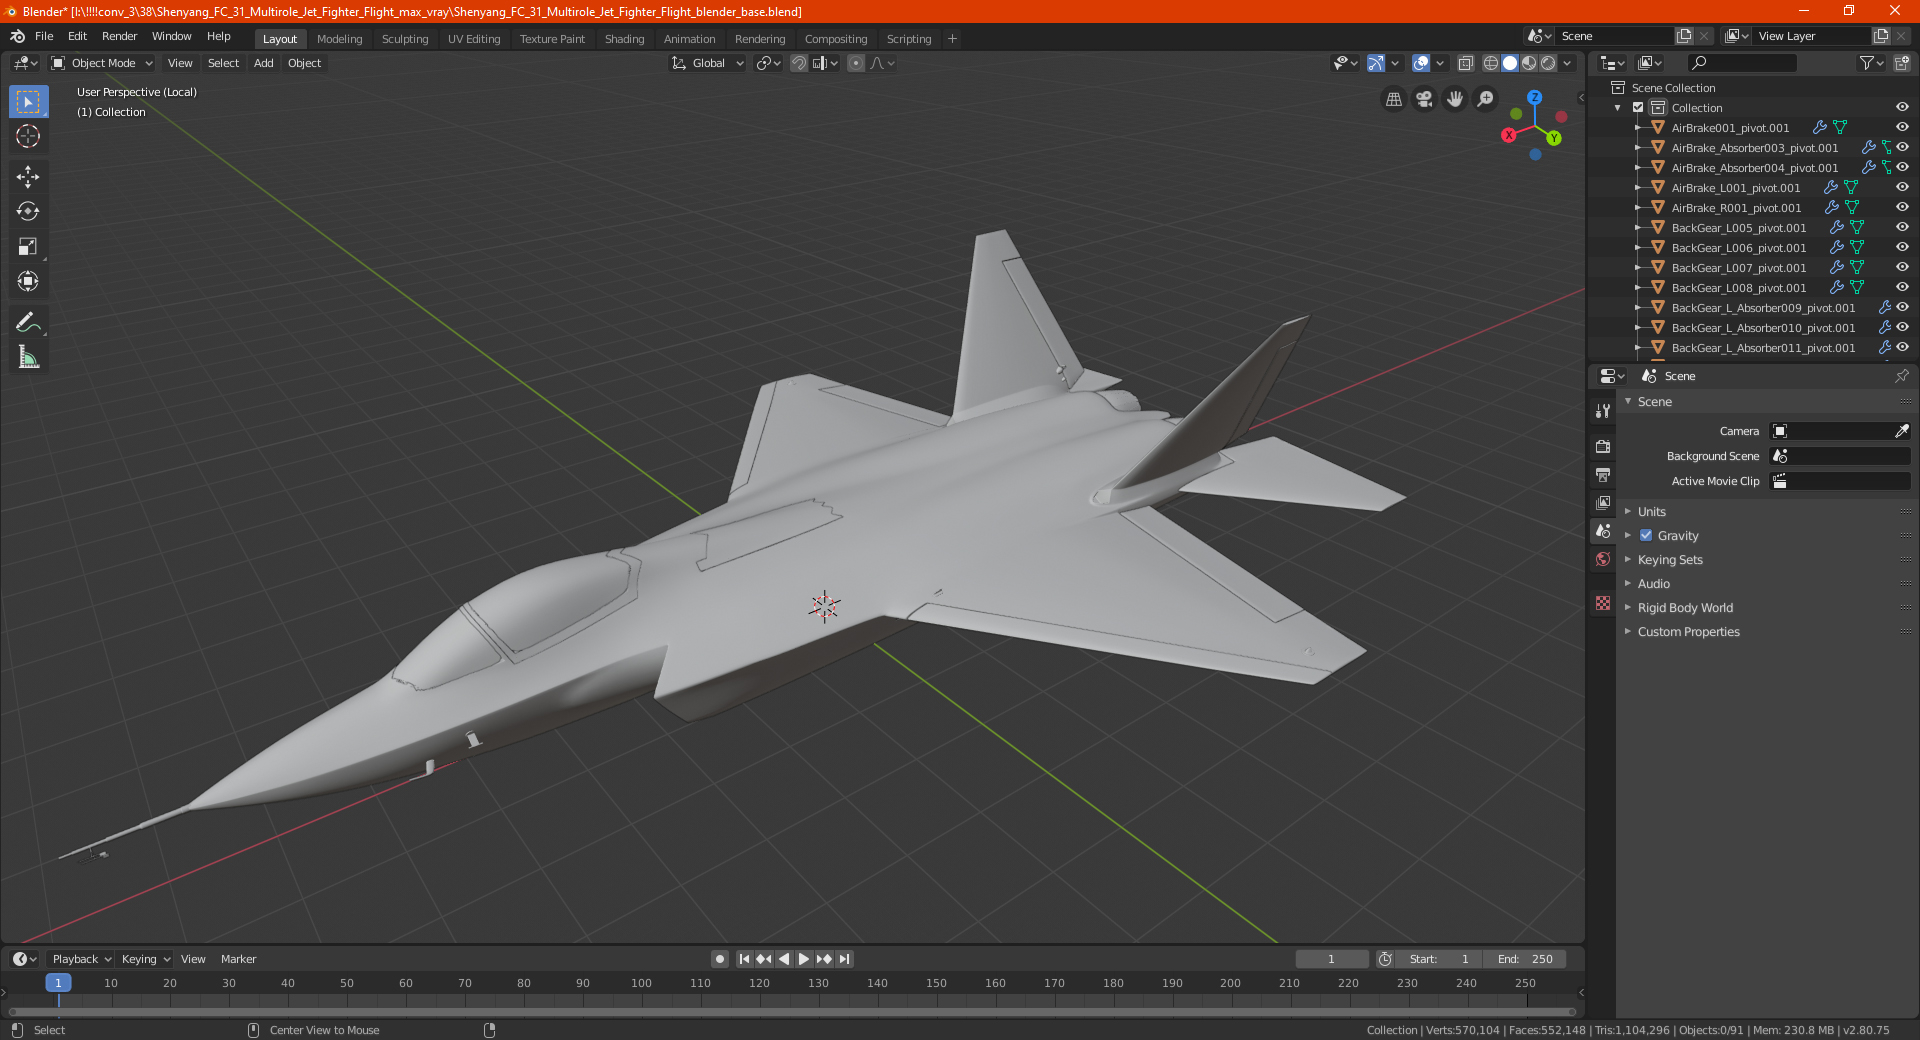
Task: Click the timeline scrollbar
Action: tap(792, 1012)
